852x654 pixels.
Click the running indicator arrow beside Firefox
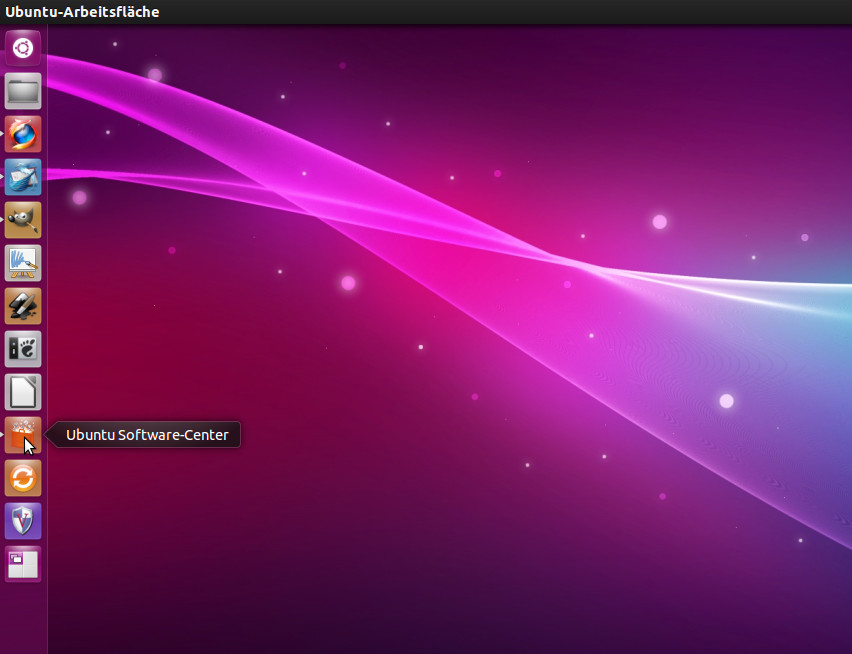pos(3,134)
